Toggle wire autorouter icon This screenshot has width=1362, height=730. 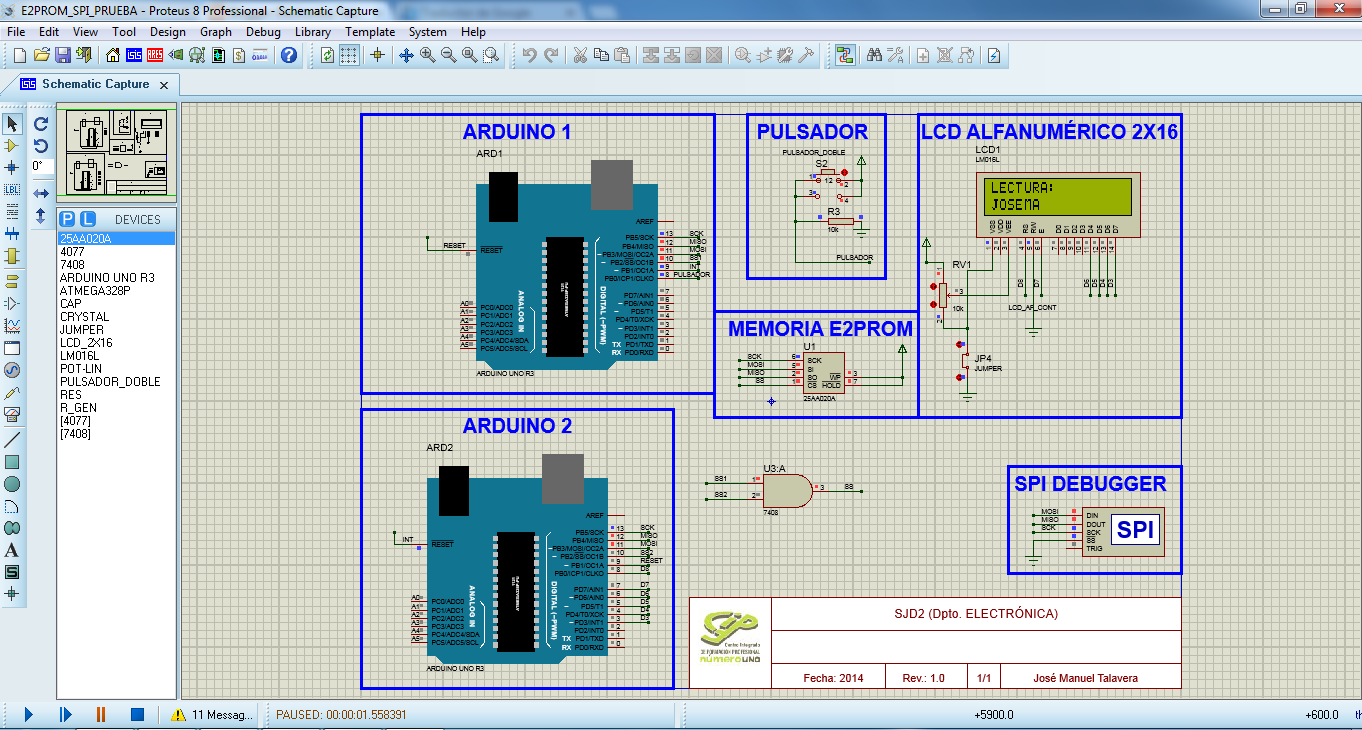pyautogui.click(x=845, y=55)
